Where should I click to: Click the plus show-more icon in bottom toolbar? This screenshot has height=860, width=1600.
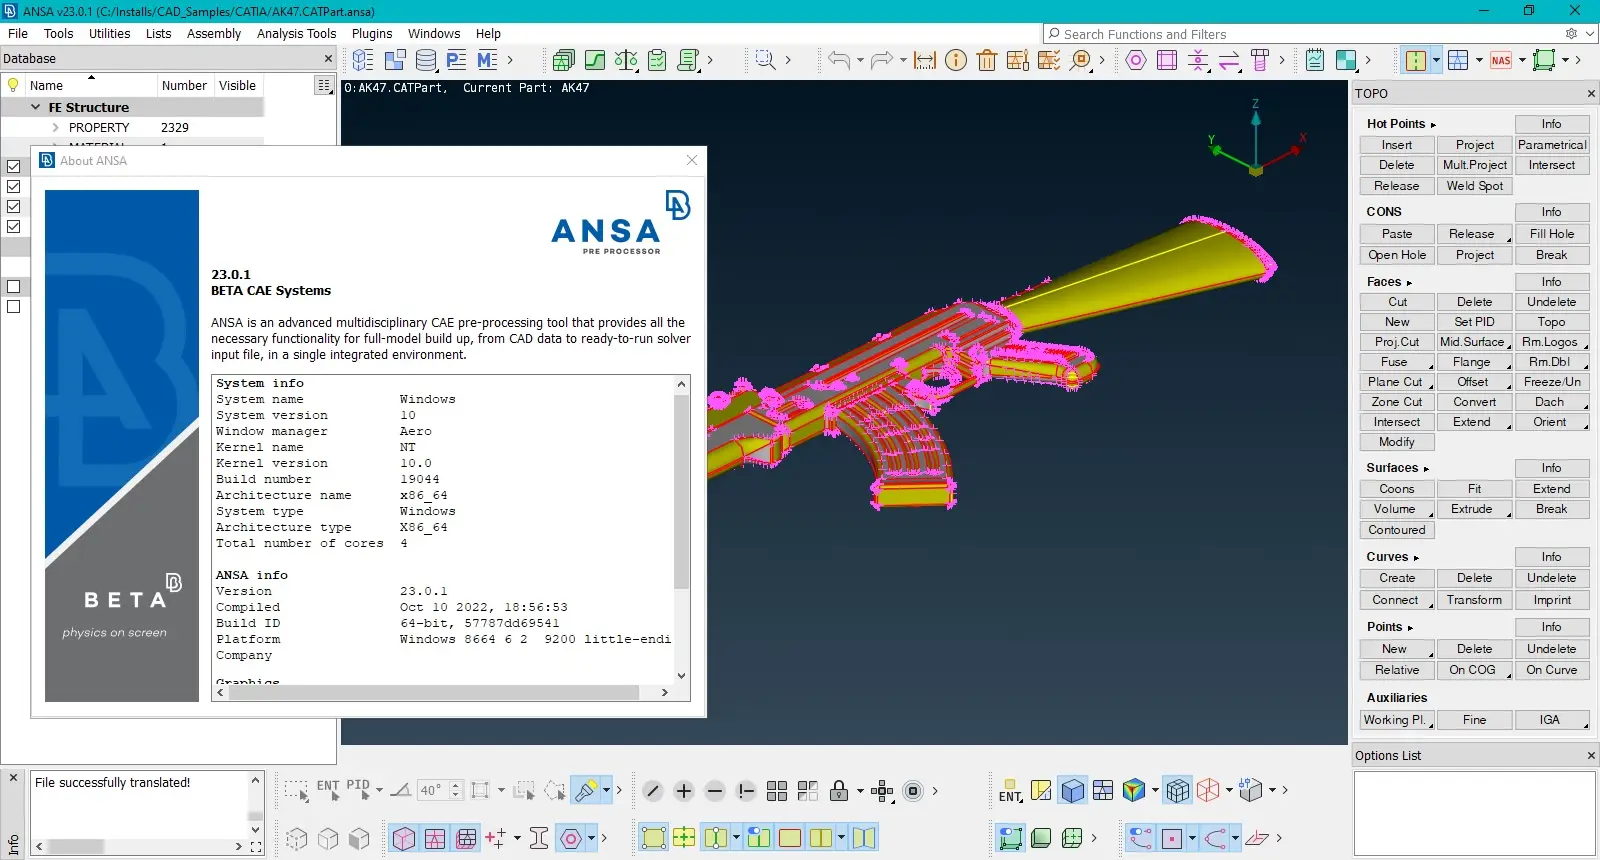pyautogui.click(x=684, y=791)
